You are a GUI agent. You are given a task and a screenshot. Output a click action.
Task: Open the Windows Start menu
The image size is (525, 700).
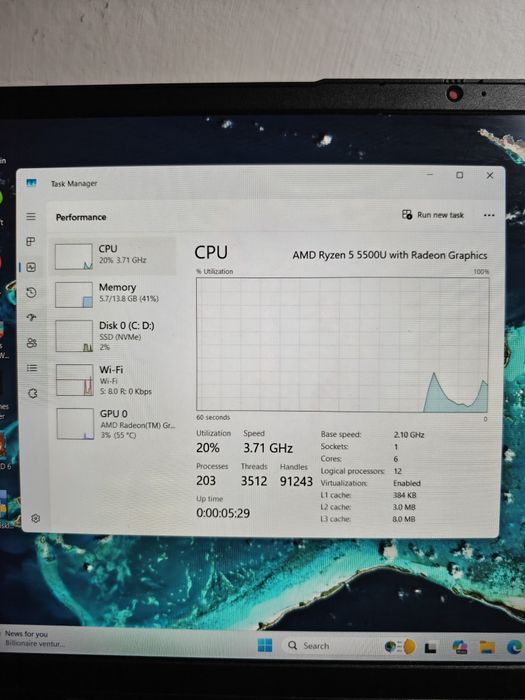click(265, 645)
